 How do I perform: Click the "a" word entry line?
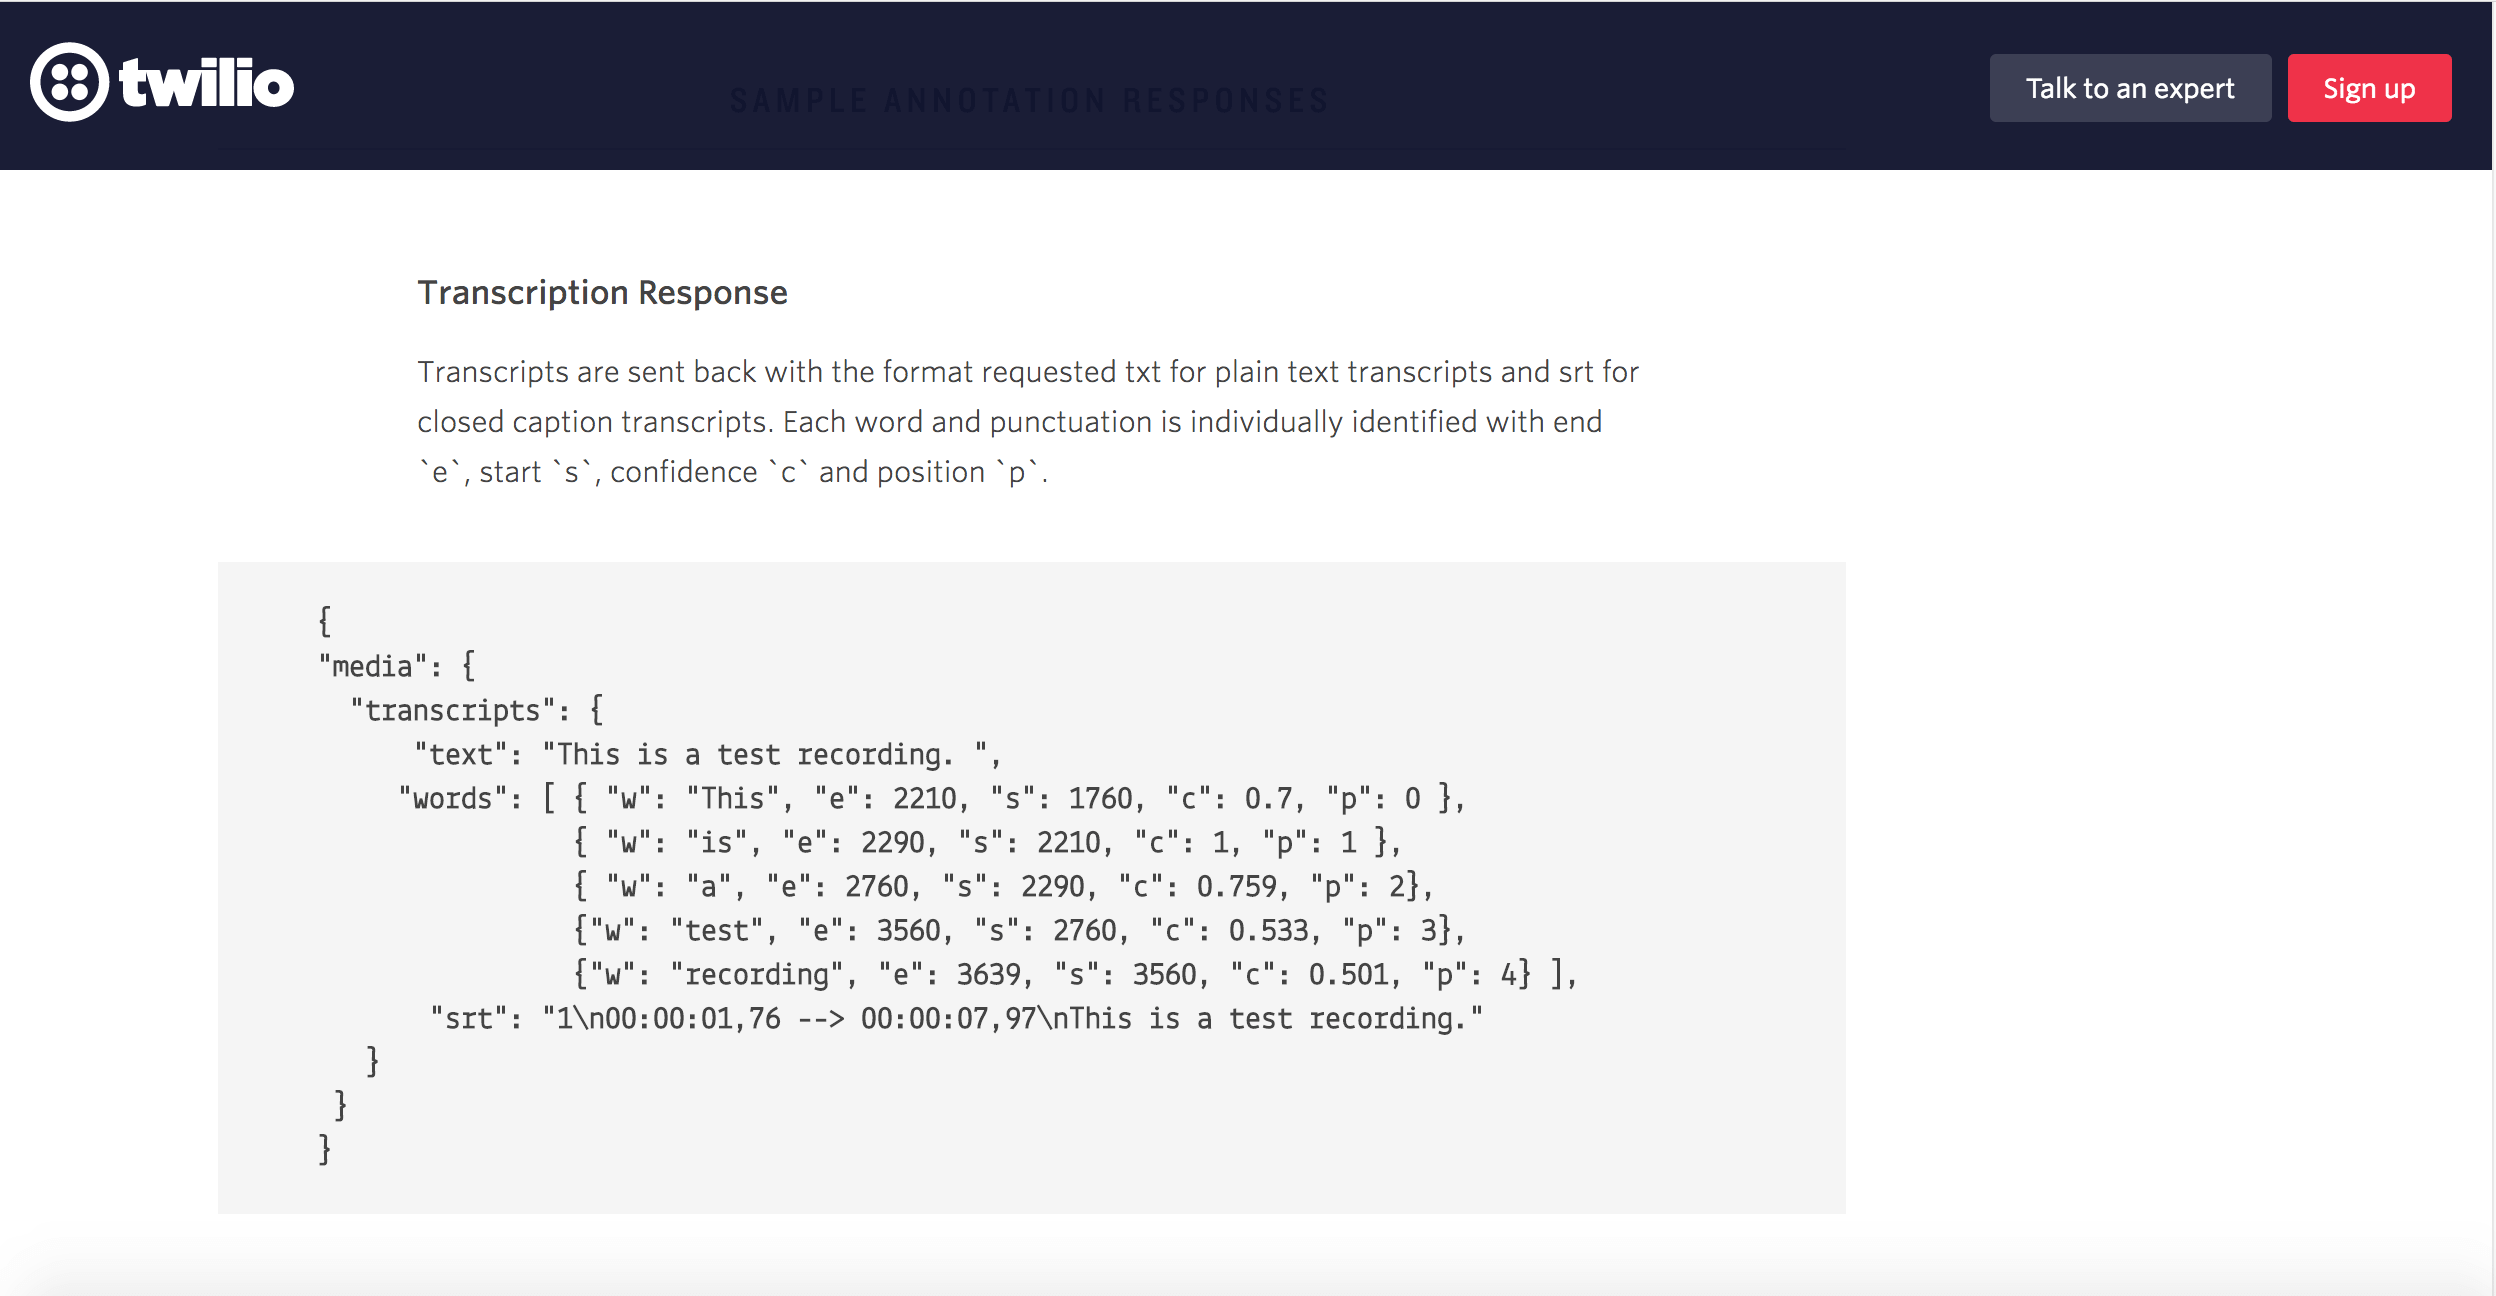point(1004,886)
